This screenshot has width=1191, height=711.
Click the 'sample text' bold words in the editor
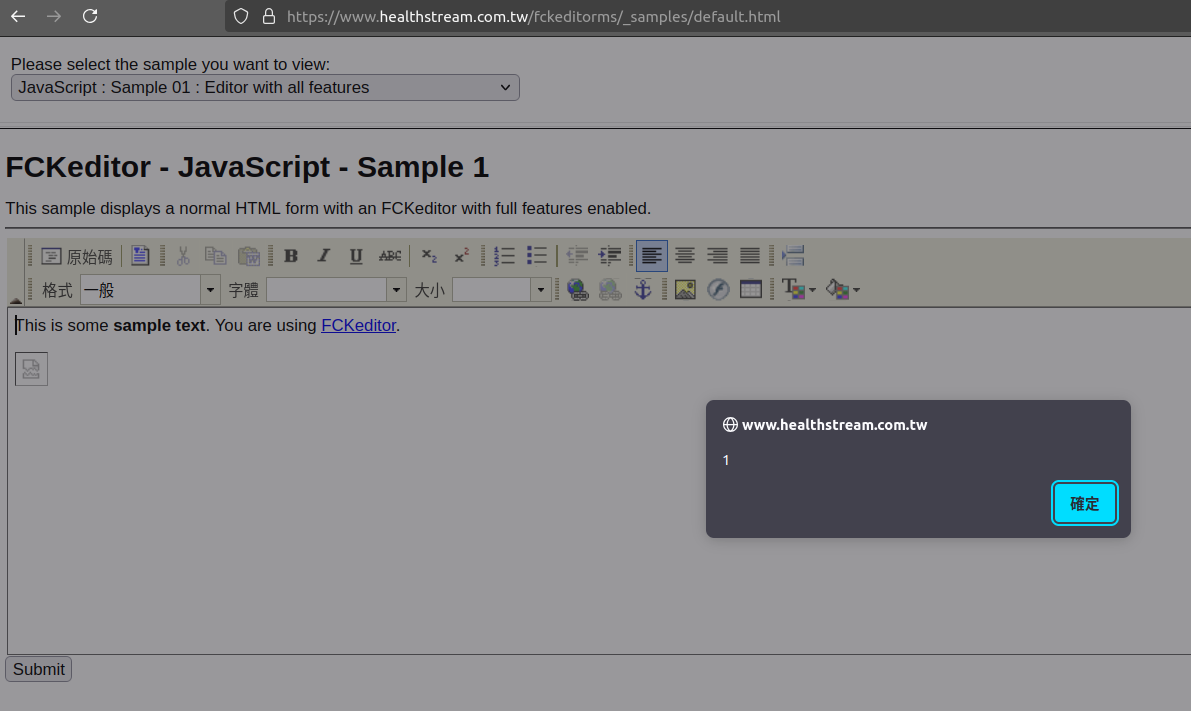[159, 325]
